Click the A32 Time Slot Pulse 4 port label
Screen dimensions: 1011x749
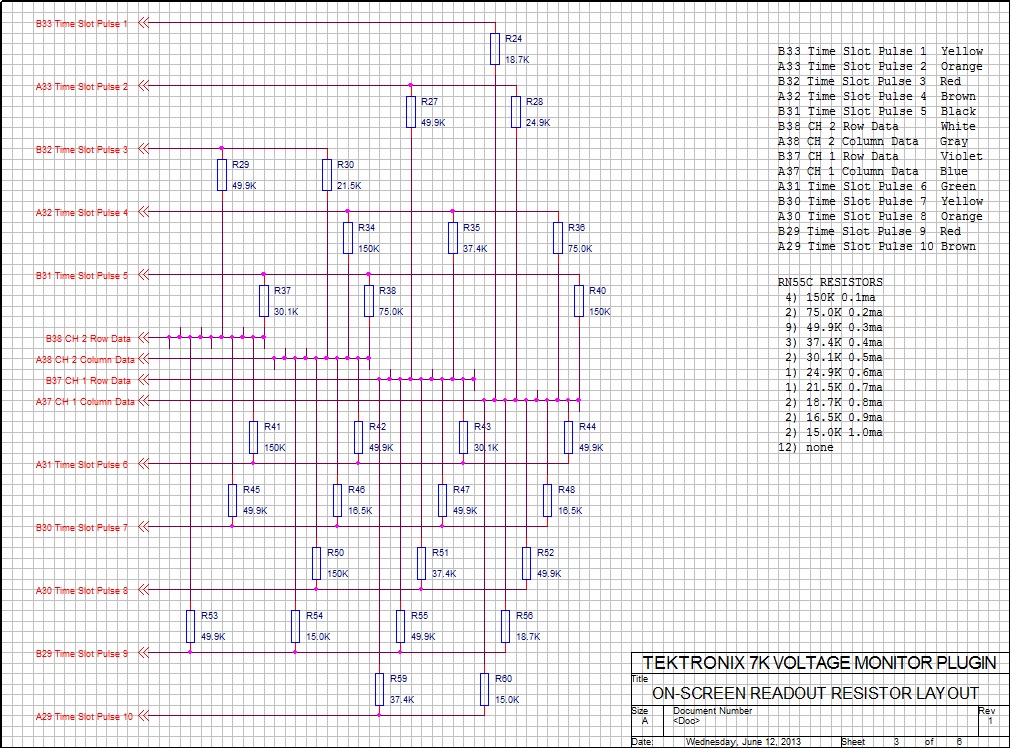[82, 213]
